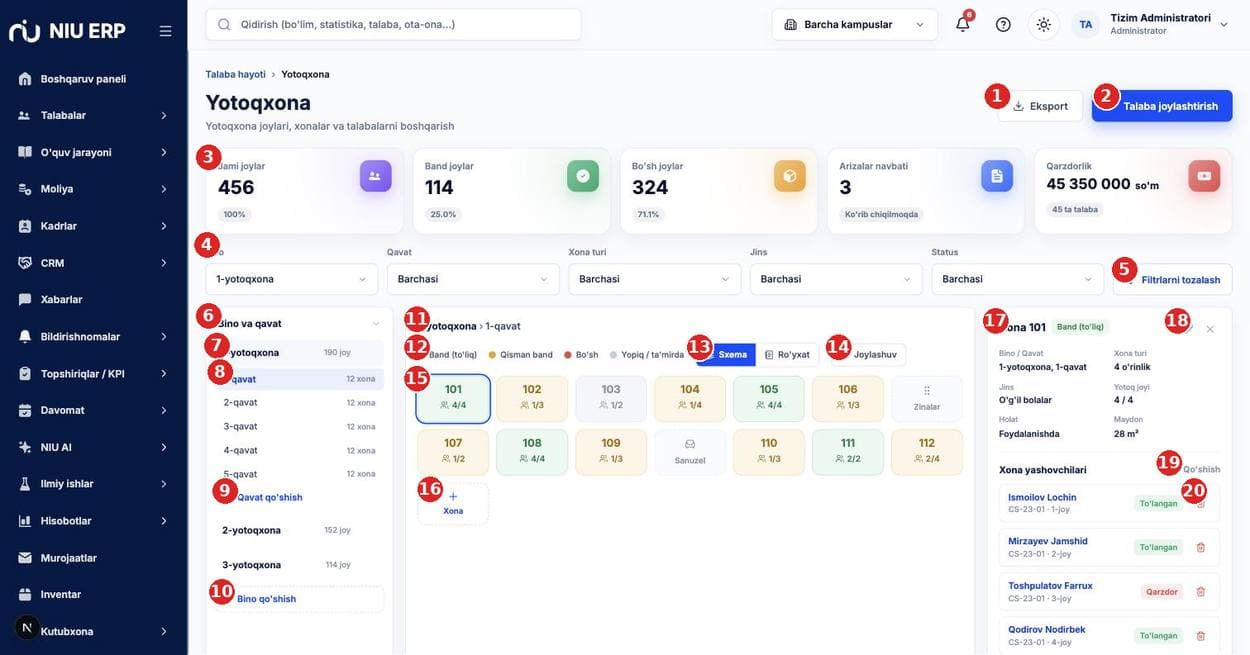Click the Eksport button
The width and height of the screenshot is (1250, 655).
coord(1040,106)
